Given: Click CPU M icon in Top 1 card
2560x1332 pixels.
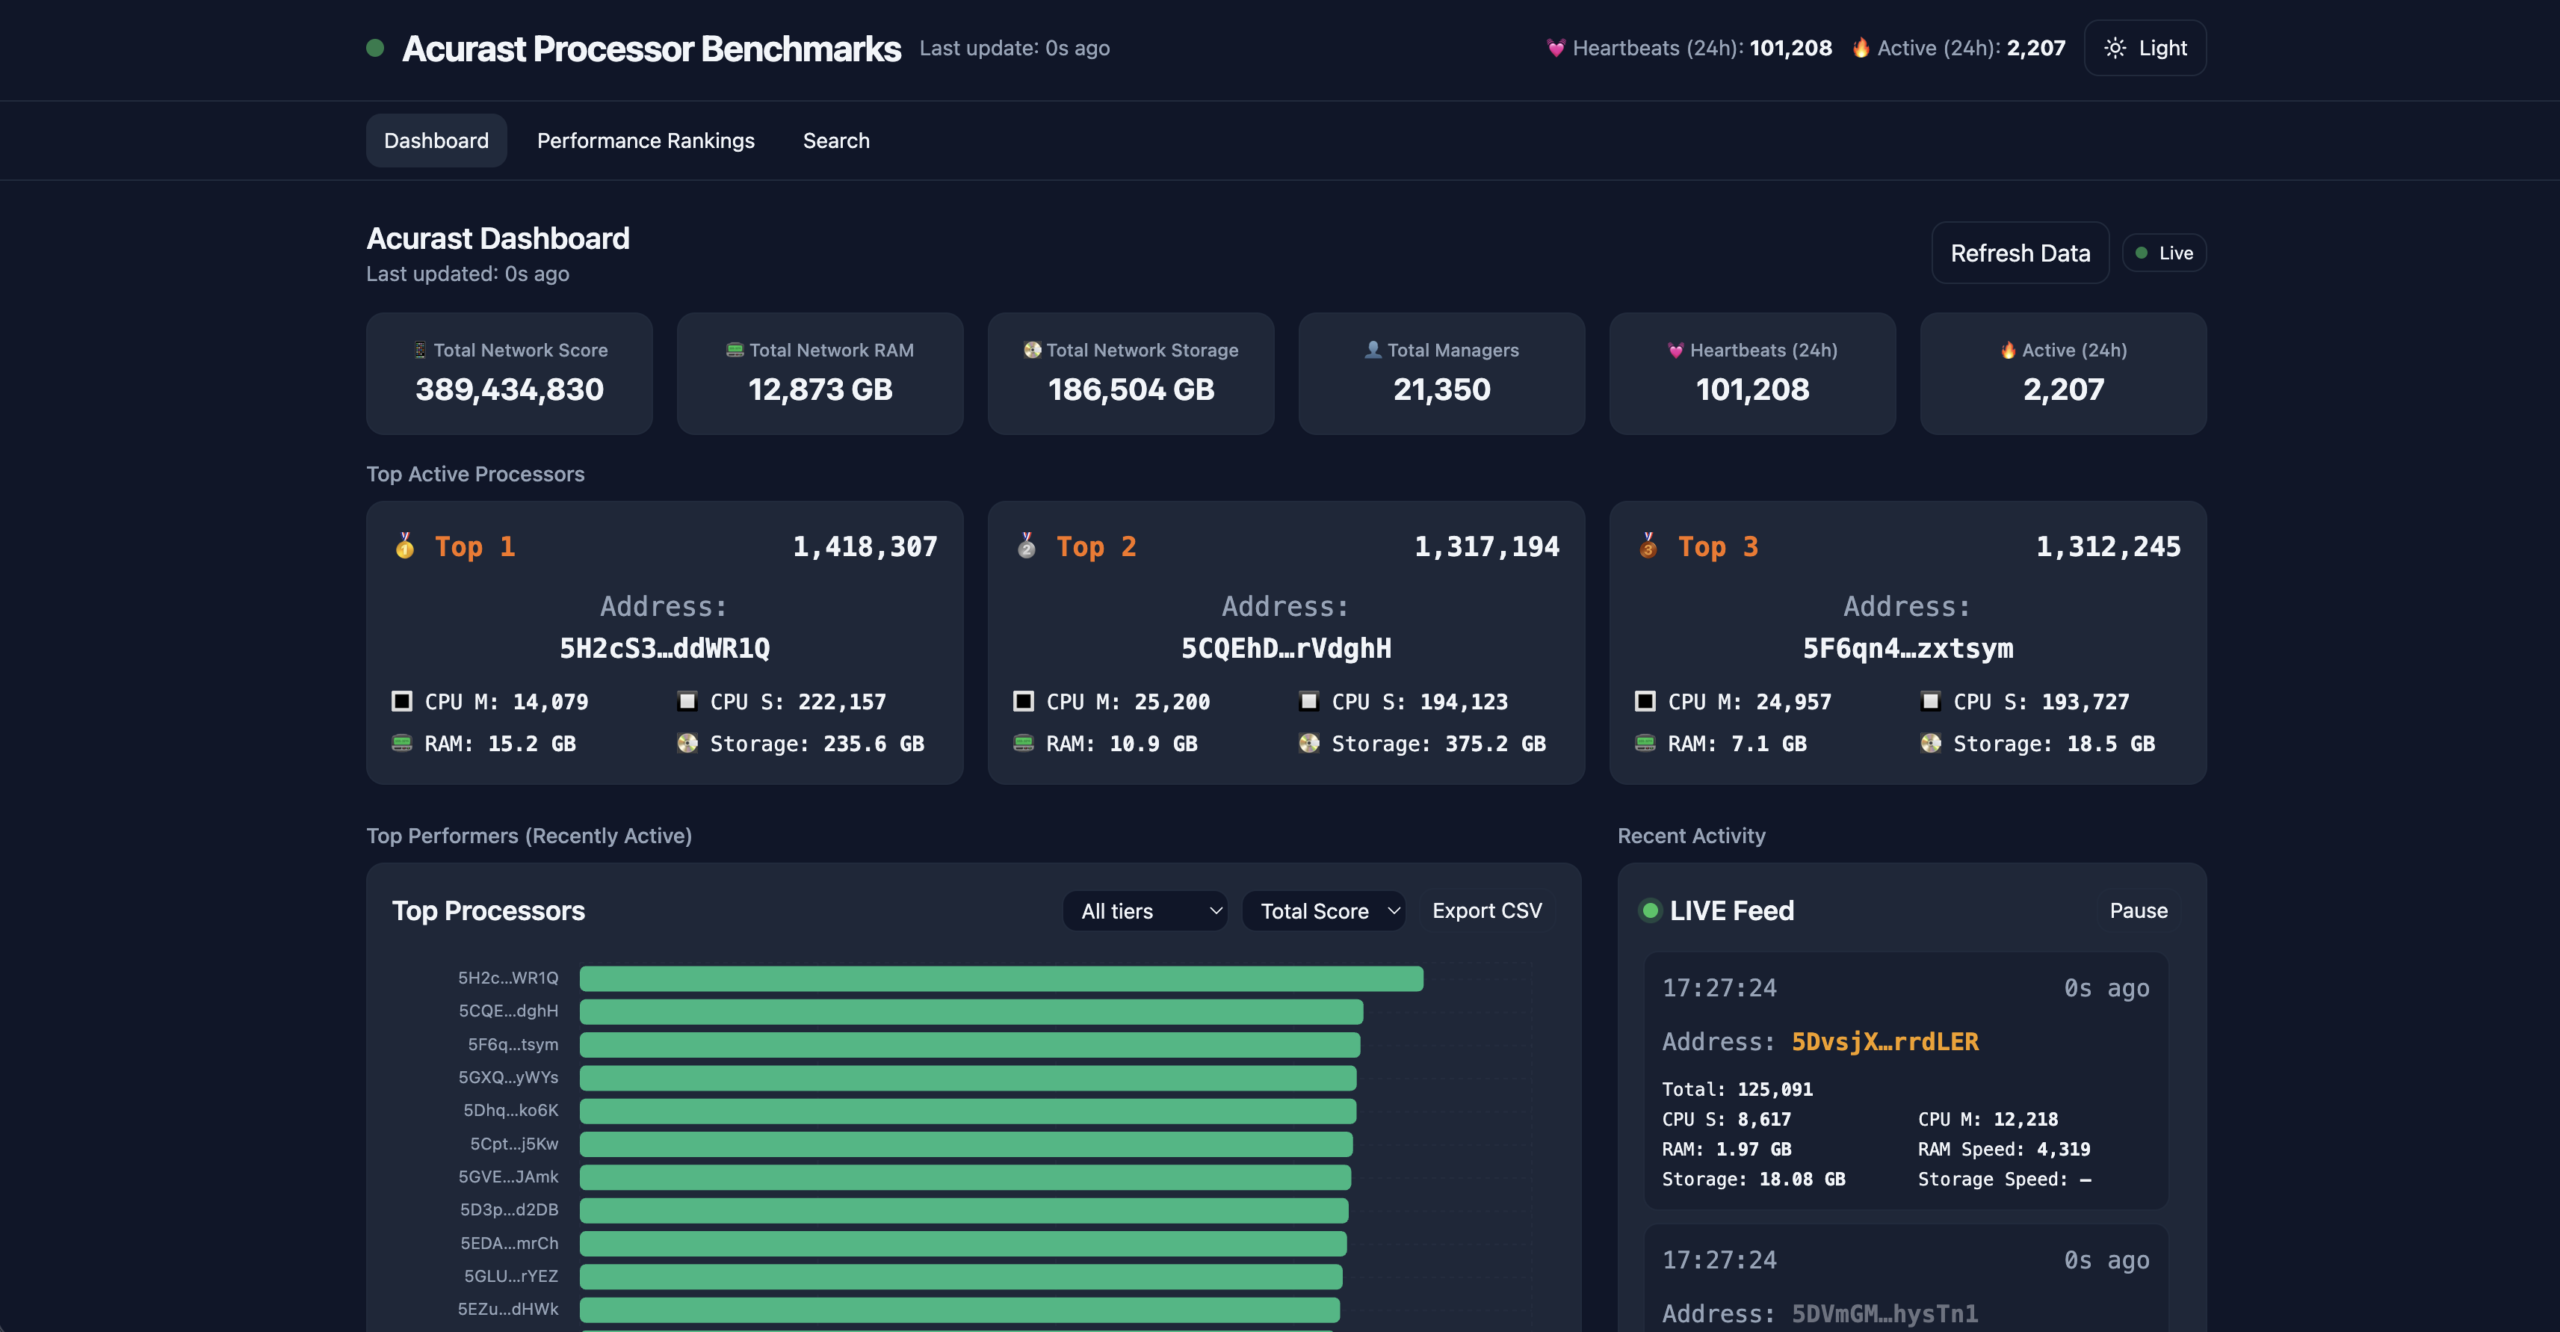Looking at the screenshot, I should (402, 701).
